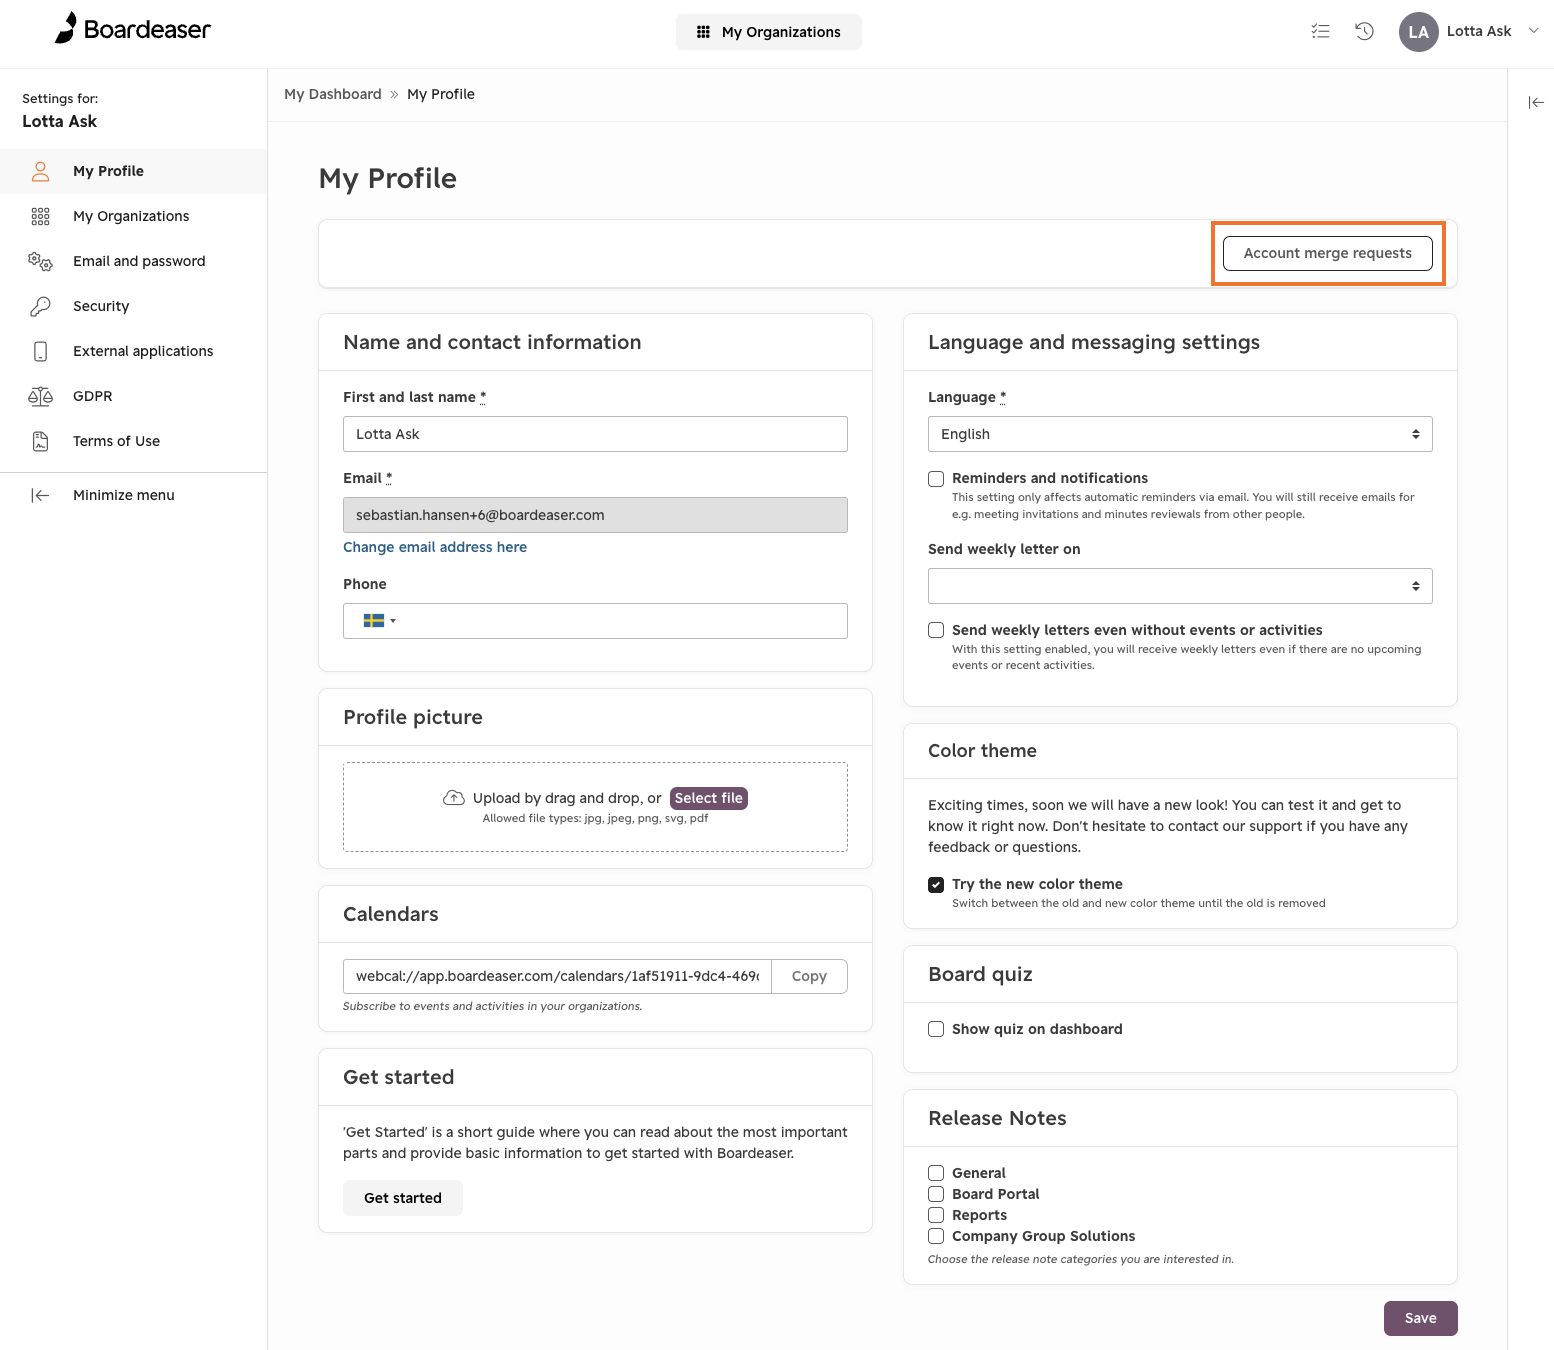
Task: Click Select file for profile picture
Action: (x=709, y=798)
